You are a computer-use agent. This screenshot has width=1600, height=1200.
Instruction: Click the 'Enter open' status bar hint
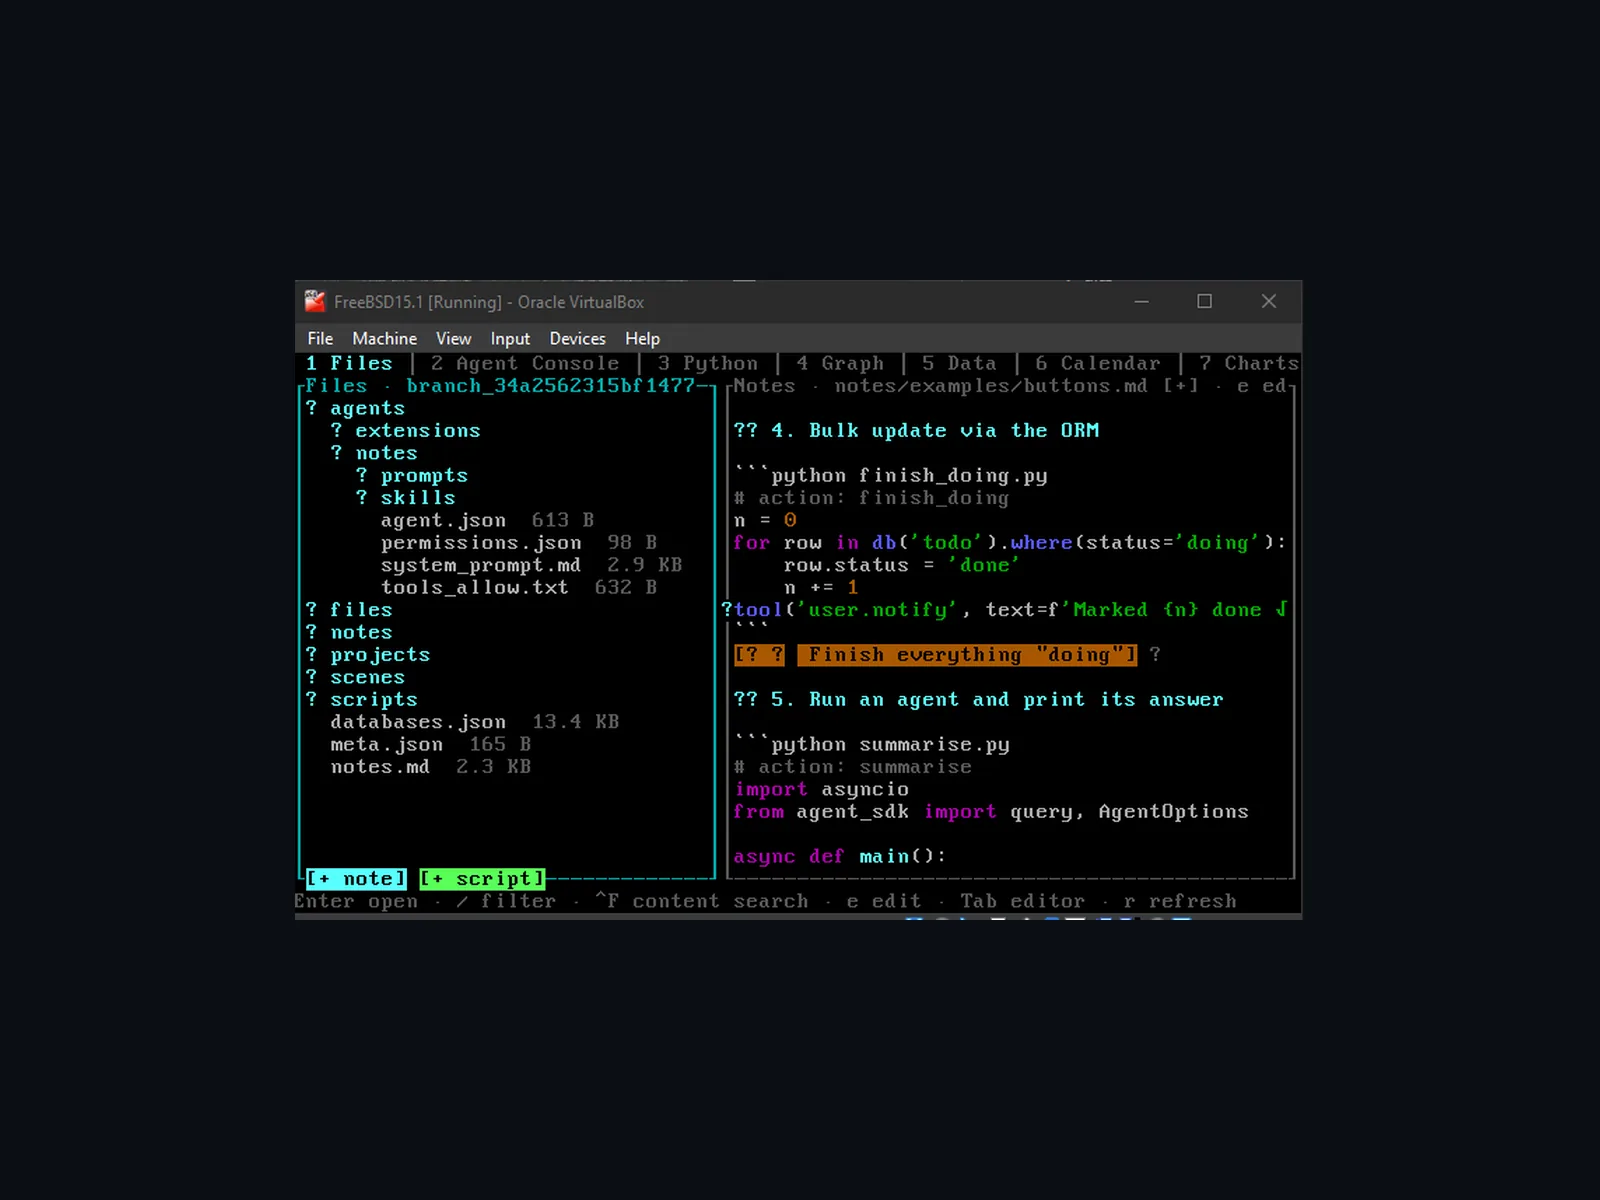pos(355,901)
